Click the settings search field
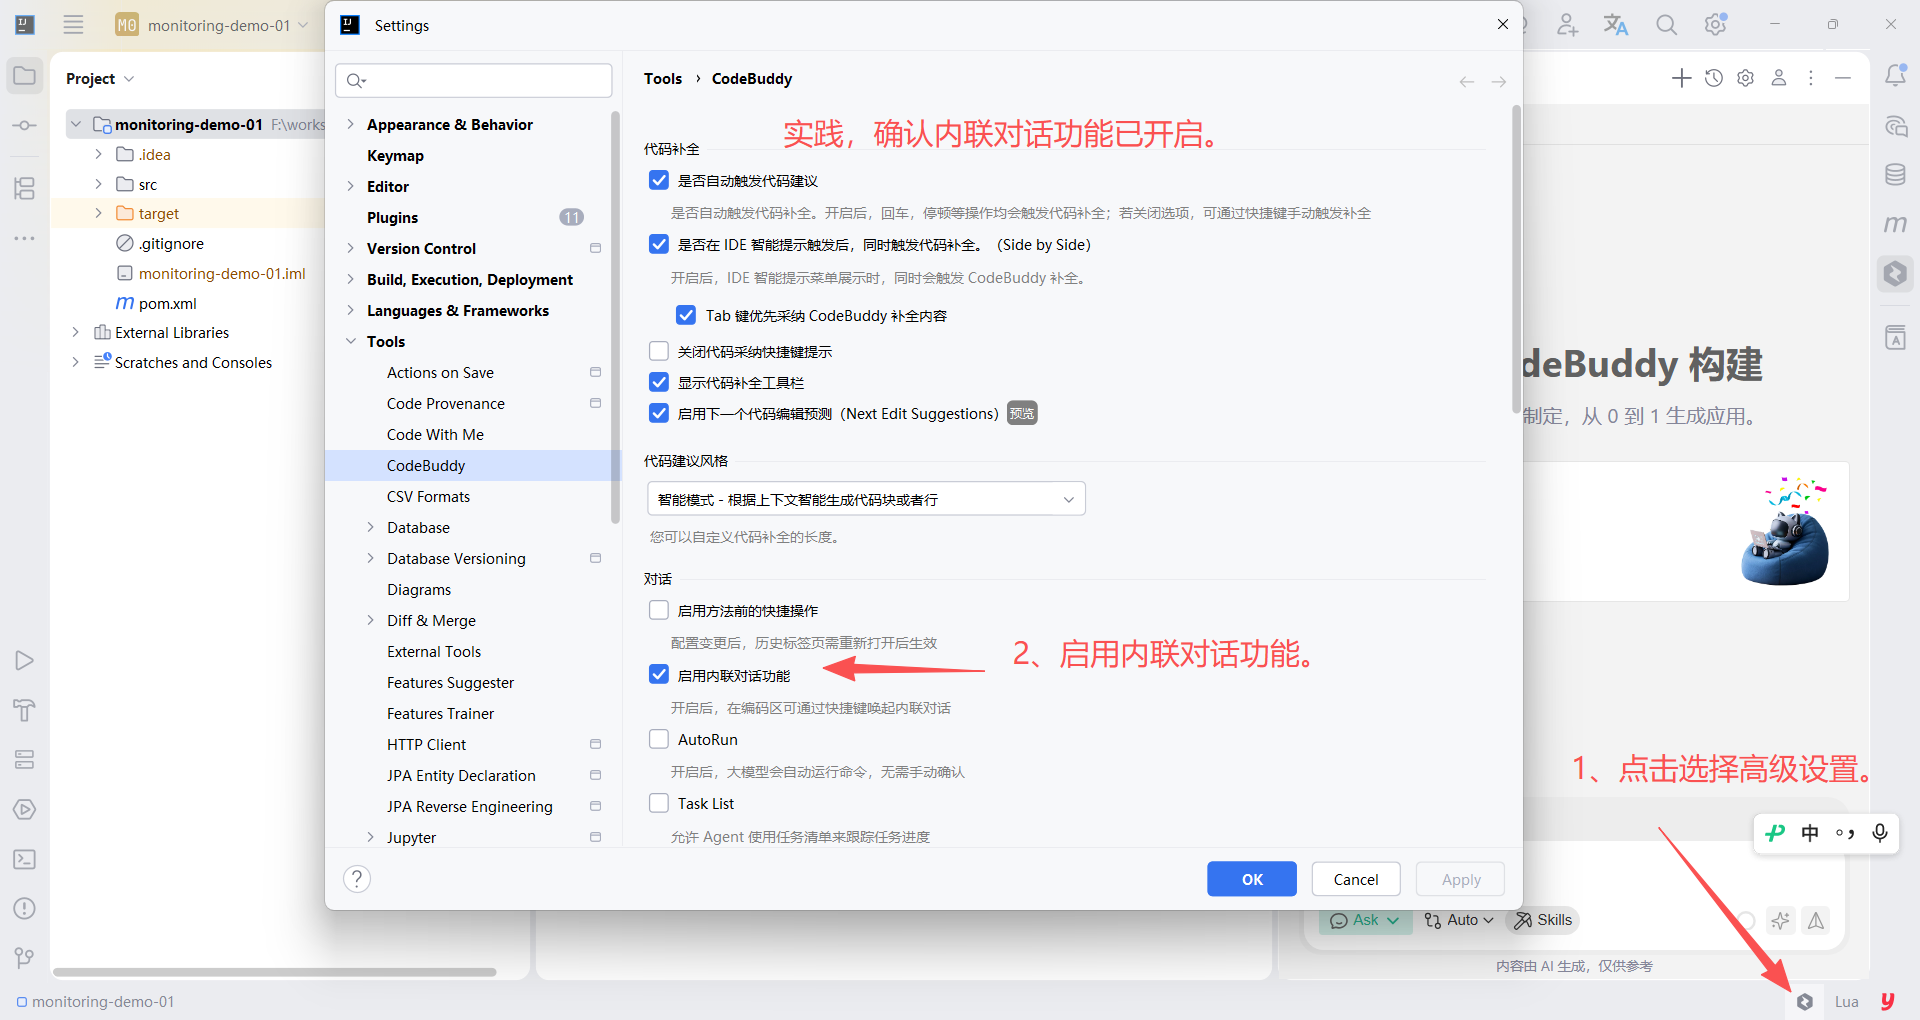 [x=474, y=80]
